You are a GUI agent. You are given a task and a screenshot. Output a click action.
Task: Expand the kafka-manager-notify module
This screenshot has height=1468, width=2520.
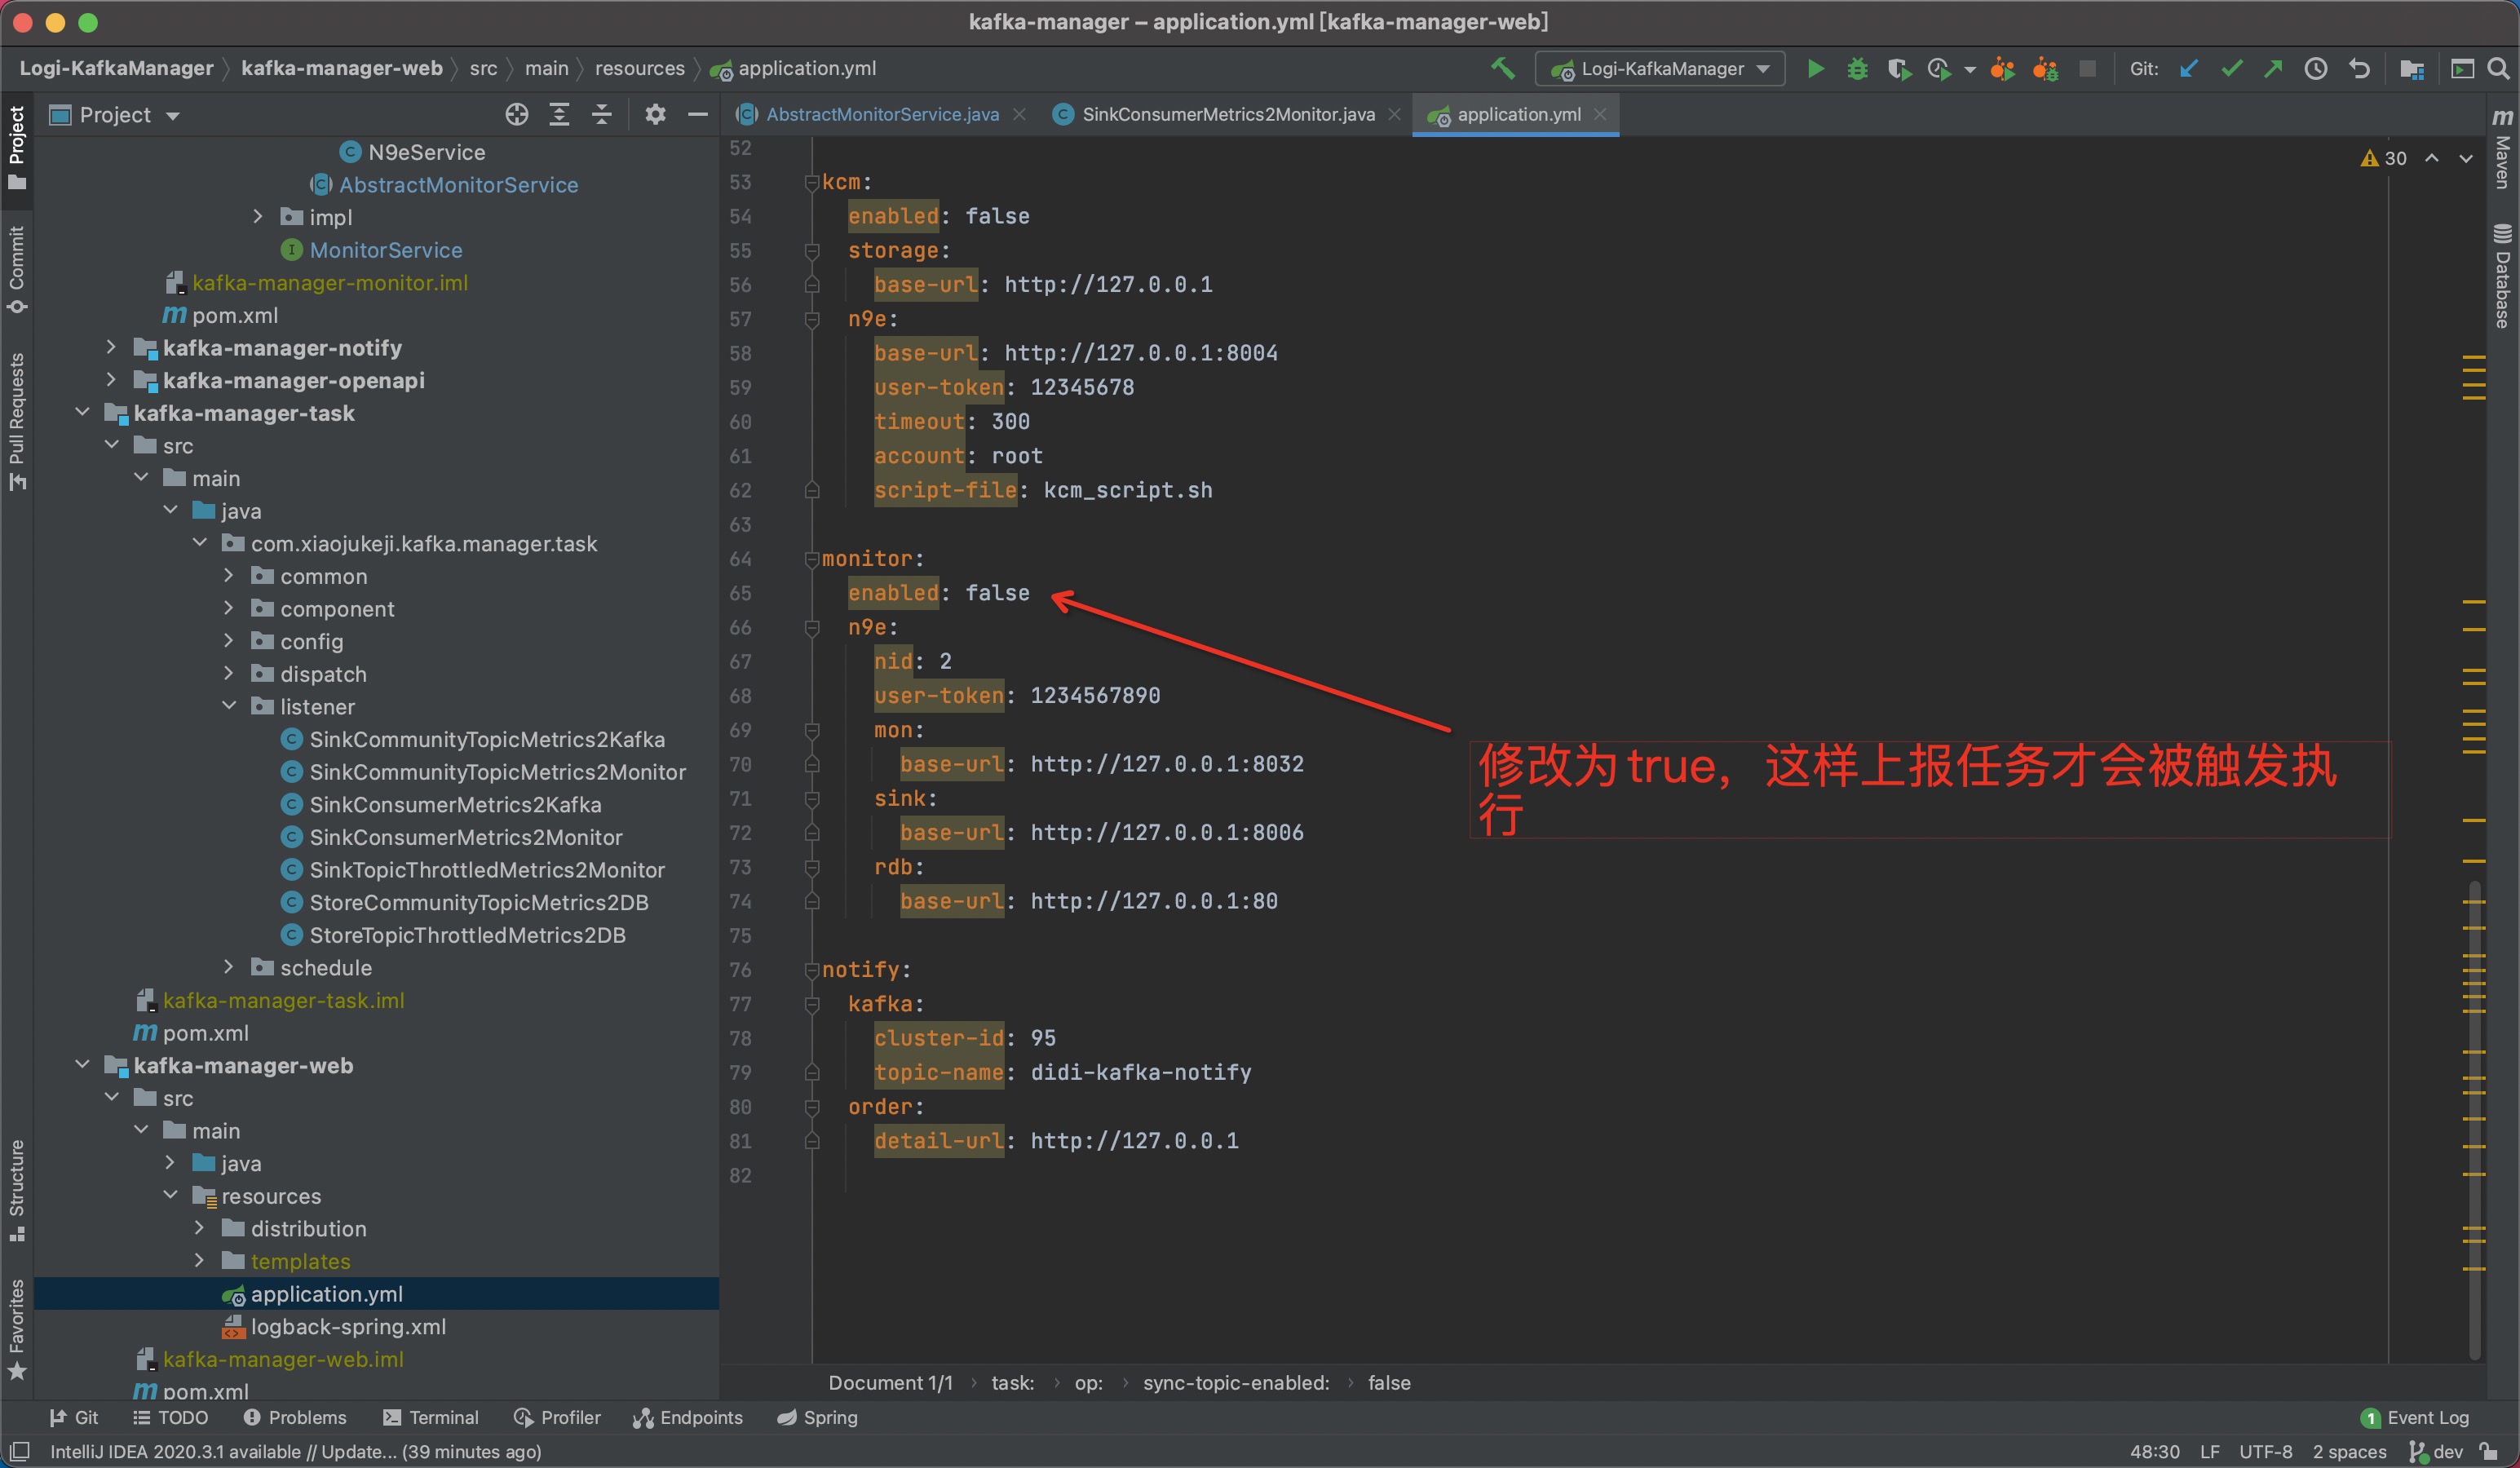(111, 348)
